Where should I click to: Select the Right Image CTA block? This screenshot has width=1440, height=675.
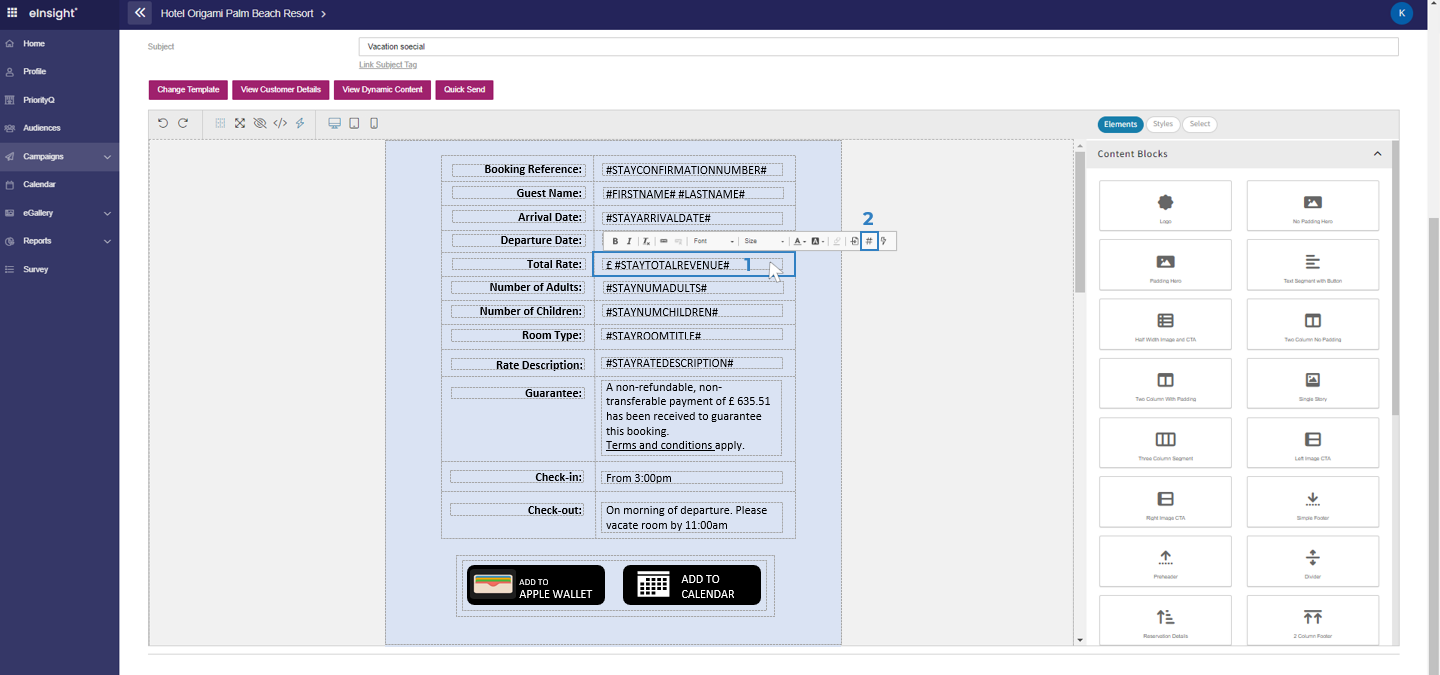pyautogui.click(x=1165, y=502)
